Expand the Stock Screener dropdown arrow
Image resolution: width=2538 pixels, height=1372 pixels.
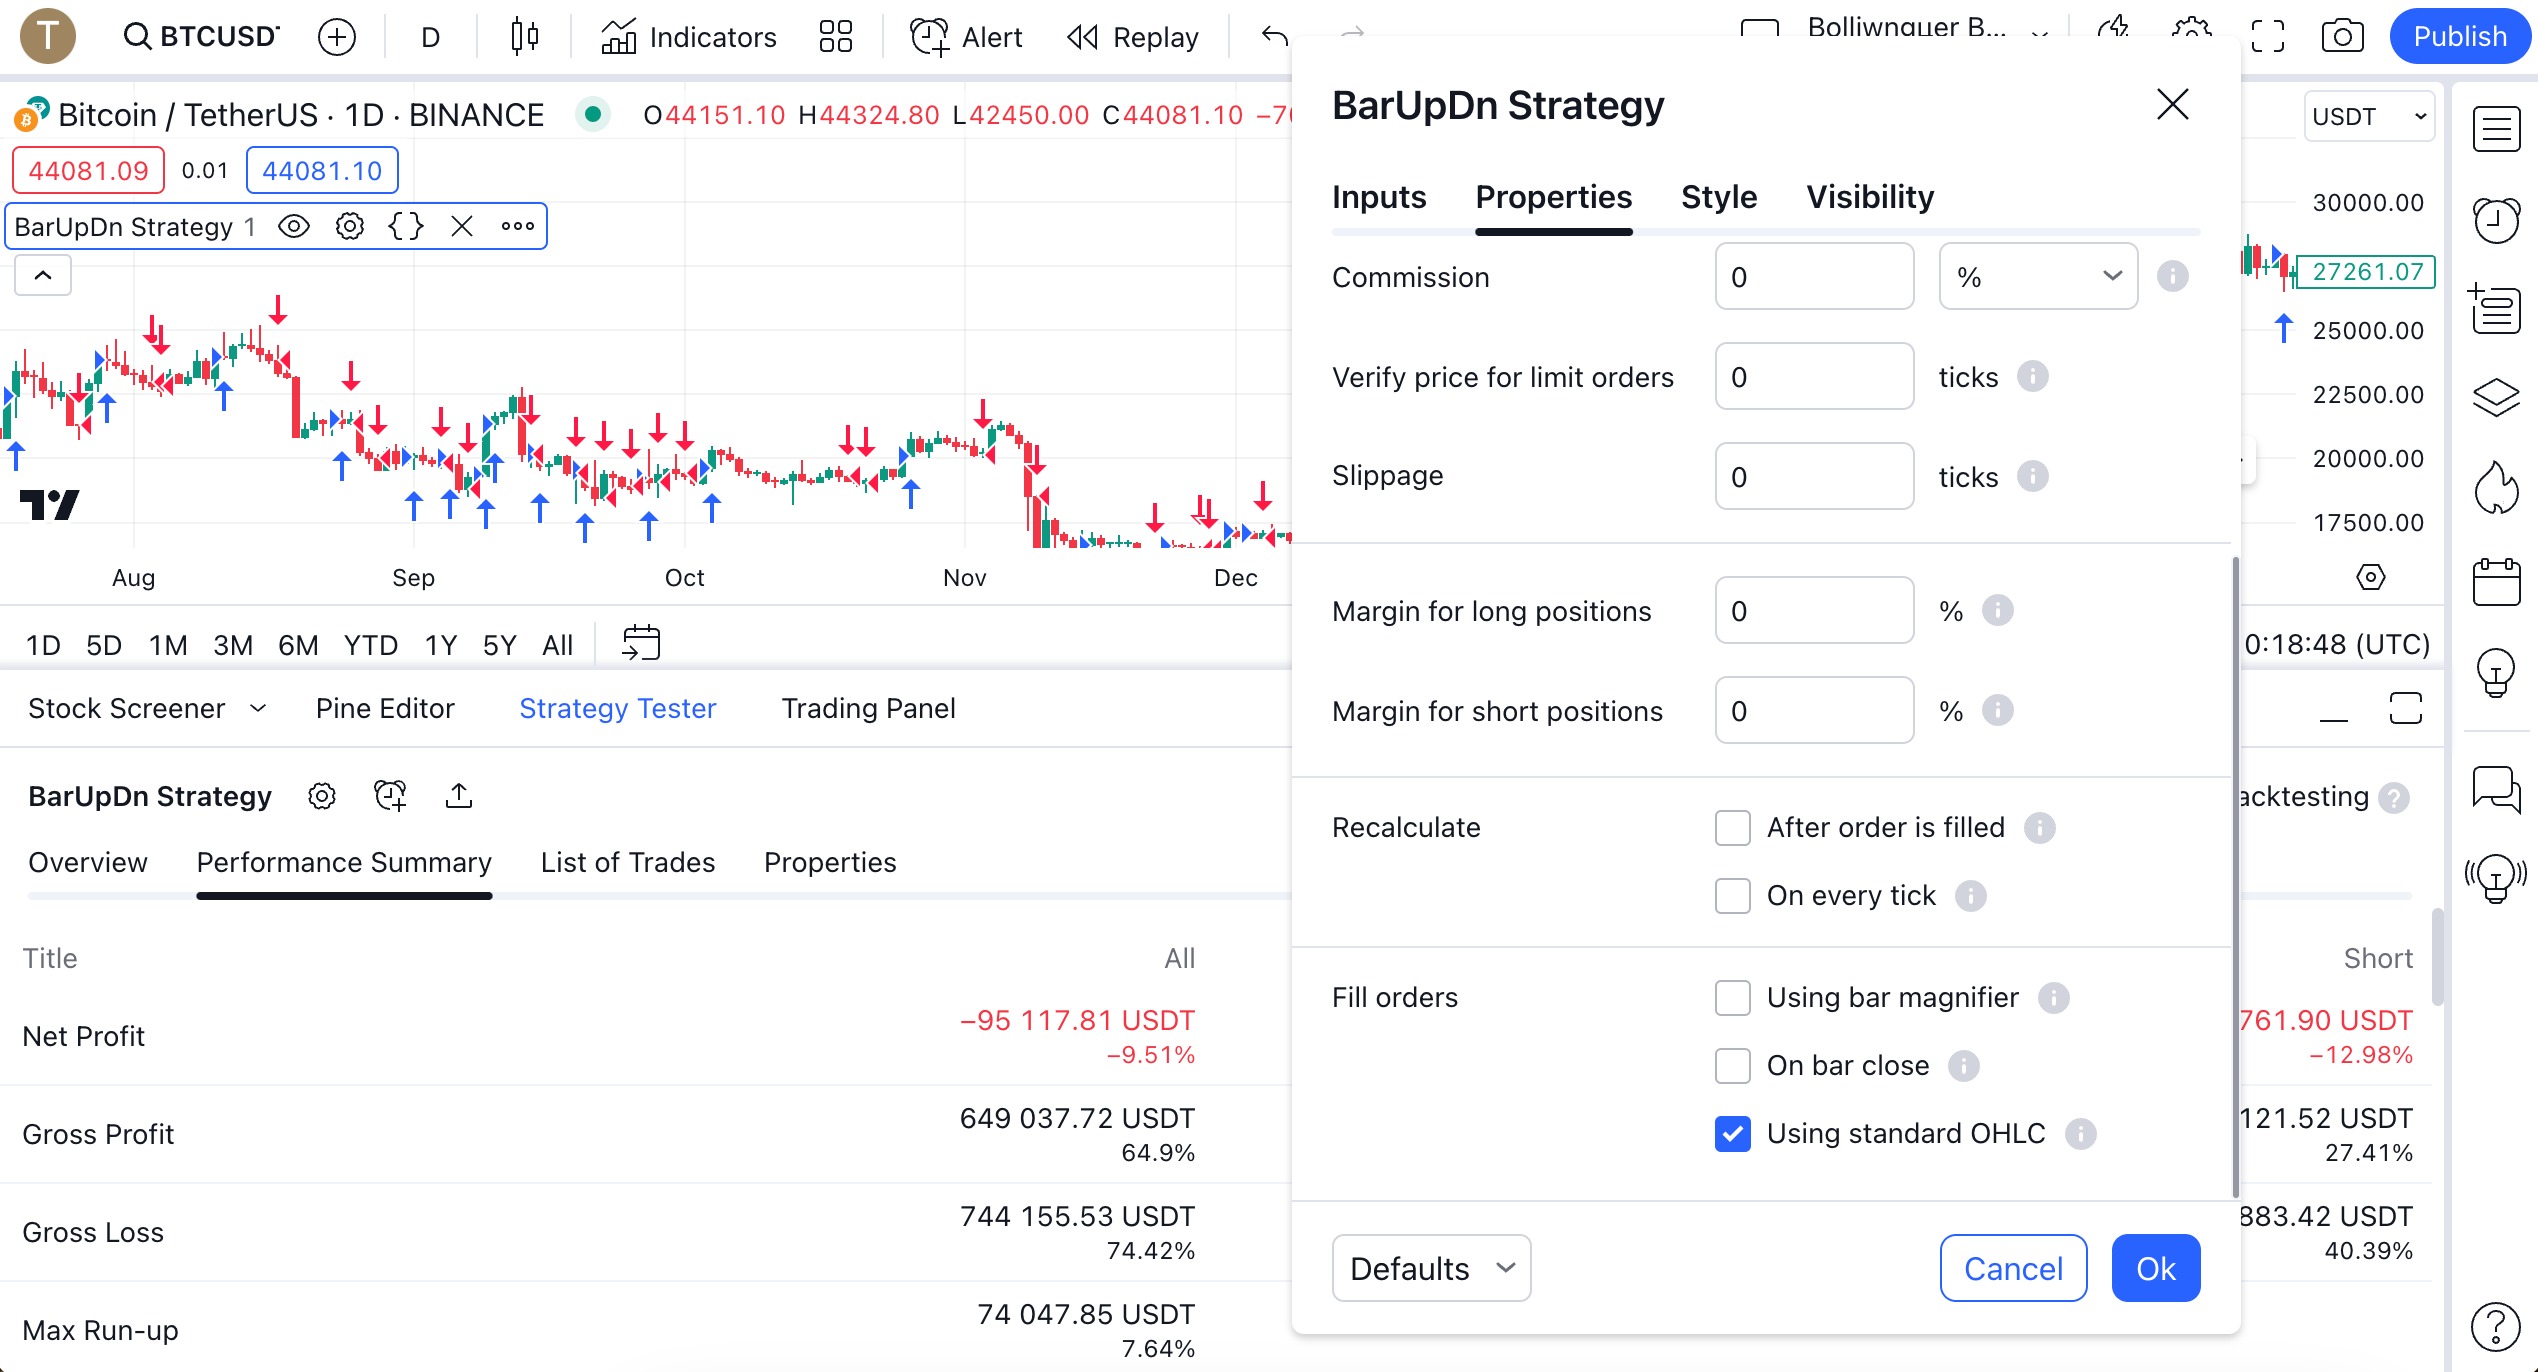258,708
